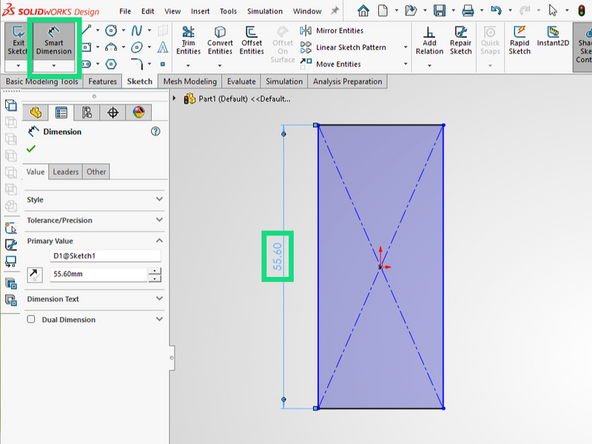Click Mirror Entities
Screen dimensions: 592x444
331,31
